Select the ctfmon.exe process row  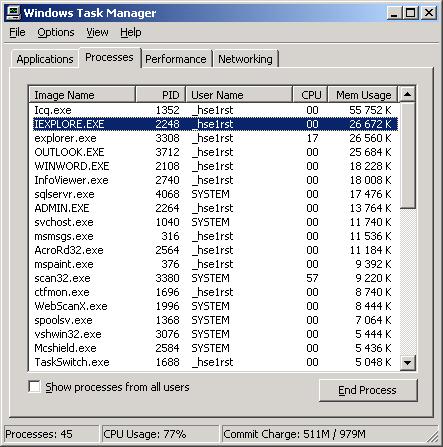point(215,292)
